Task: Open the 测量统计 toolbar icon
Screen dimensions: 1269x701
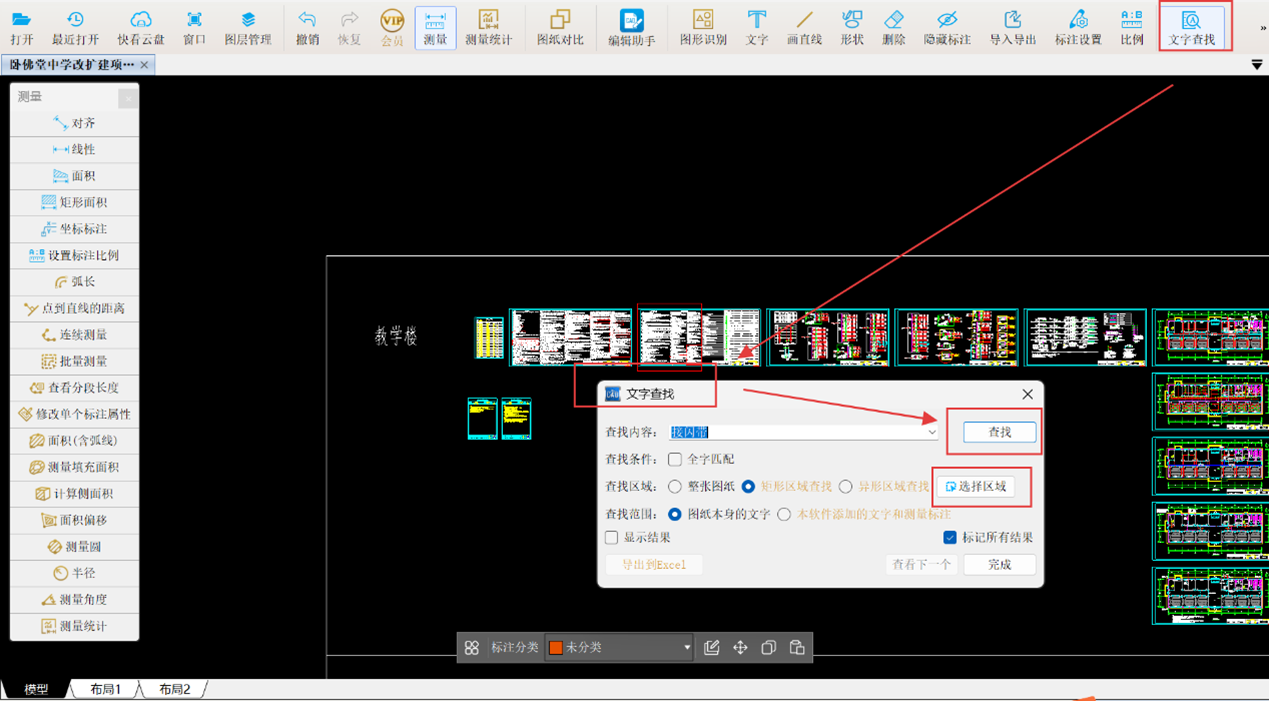Action: coord(488,27)
